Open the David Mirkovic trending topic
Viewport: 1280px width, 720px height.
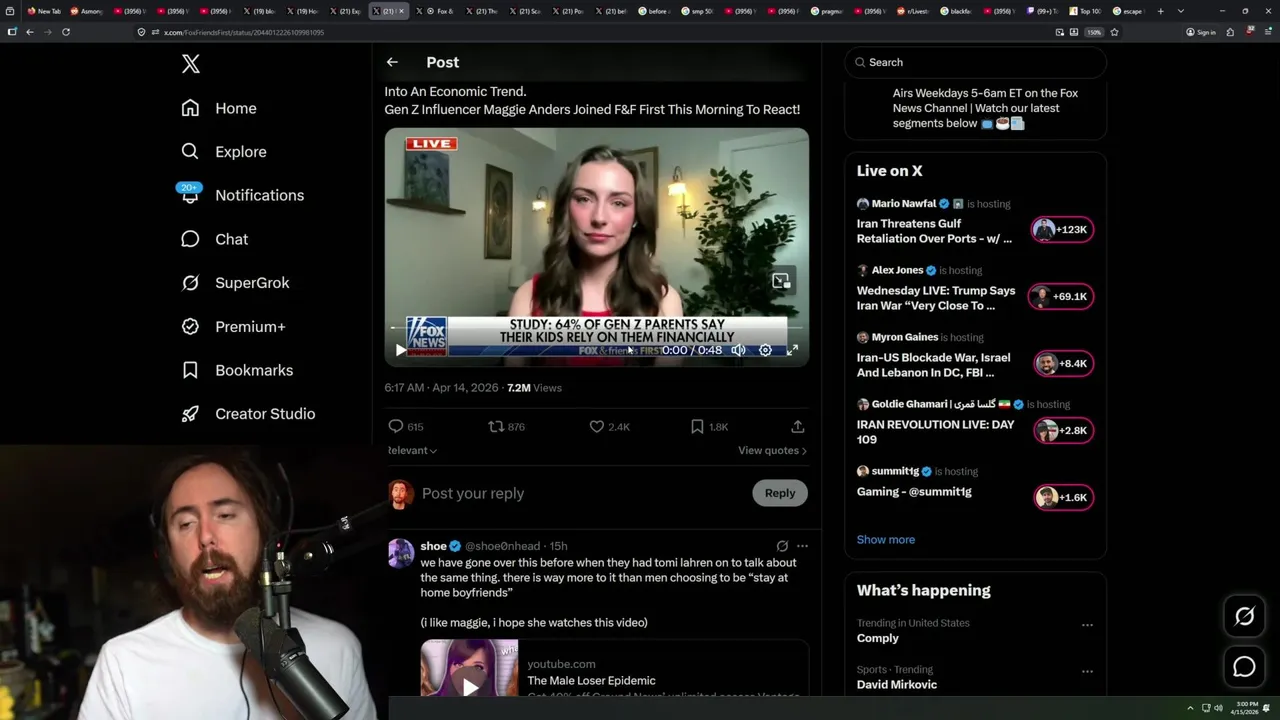click(x=896, y=685)
